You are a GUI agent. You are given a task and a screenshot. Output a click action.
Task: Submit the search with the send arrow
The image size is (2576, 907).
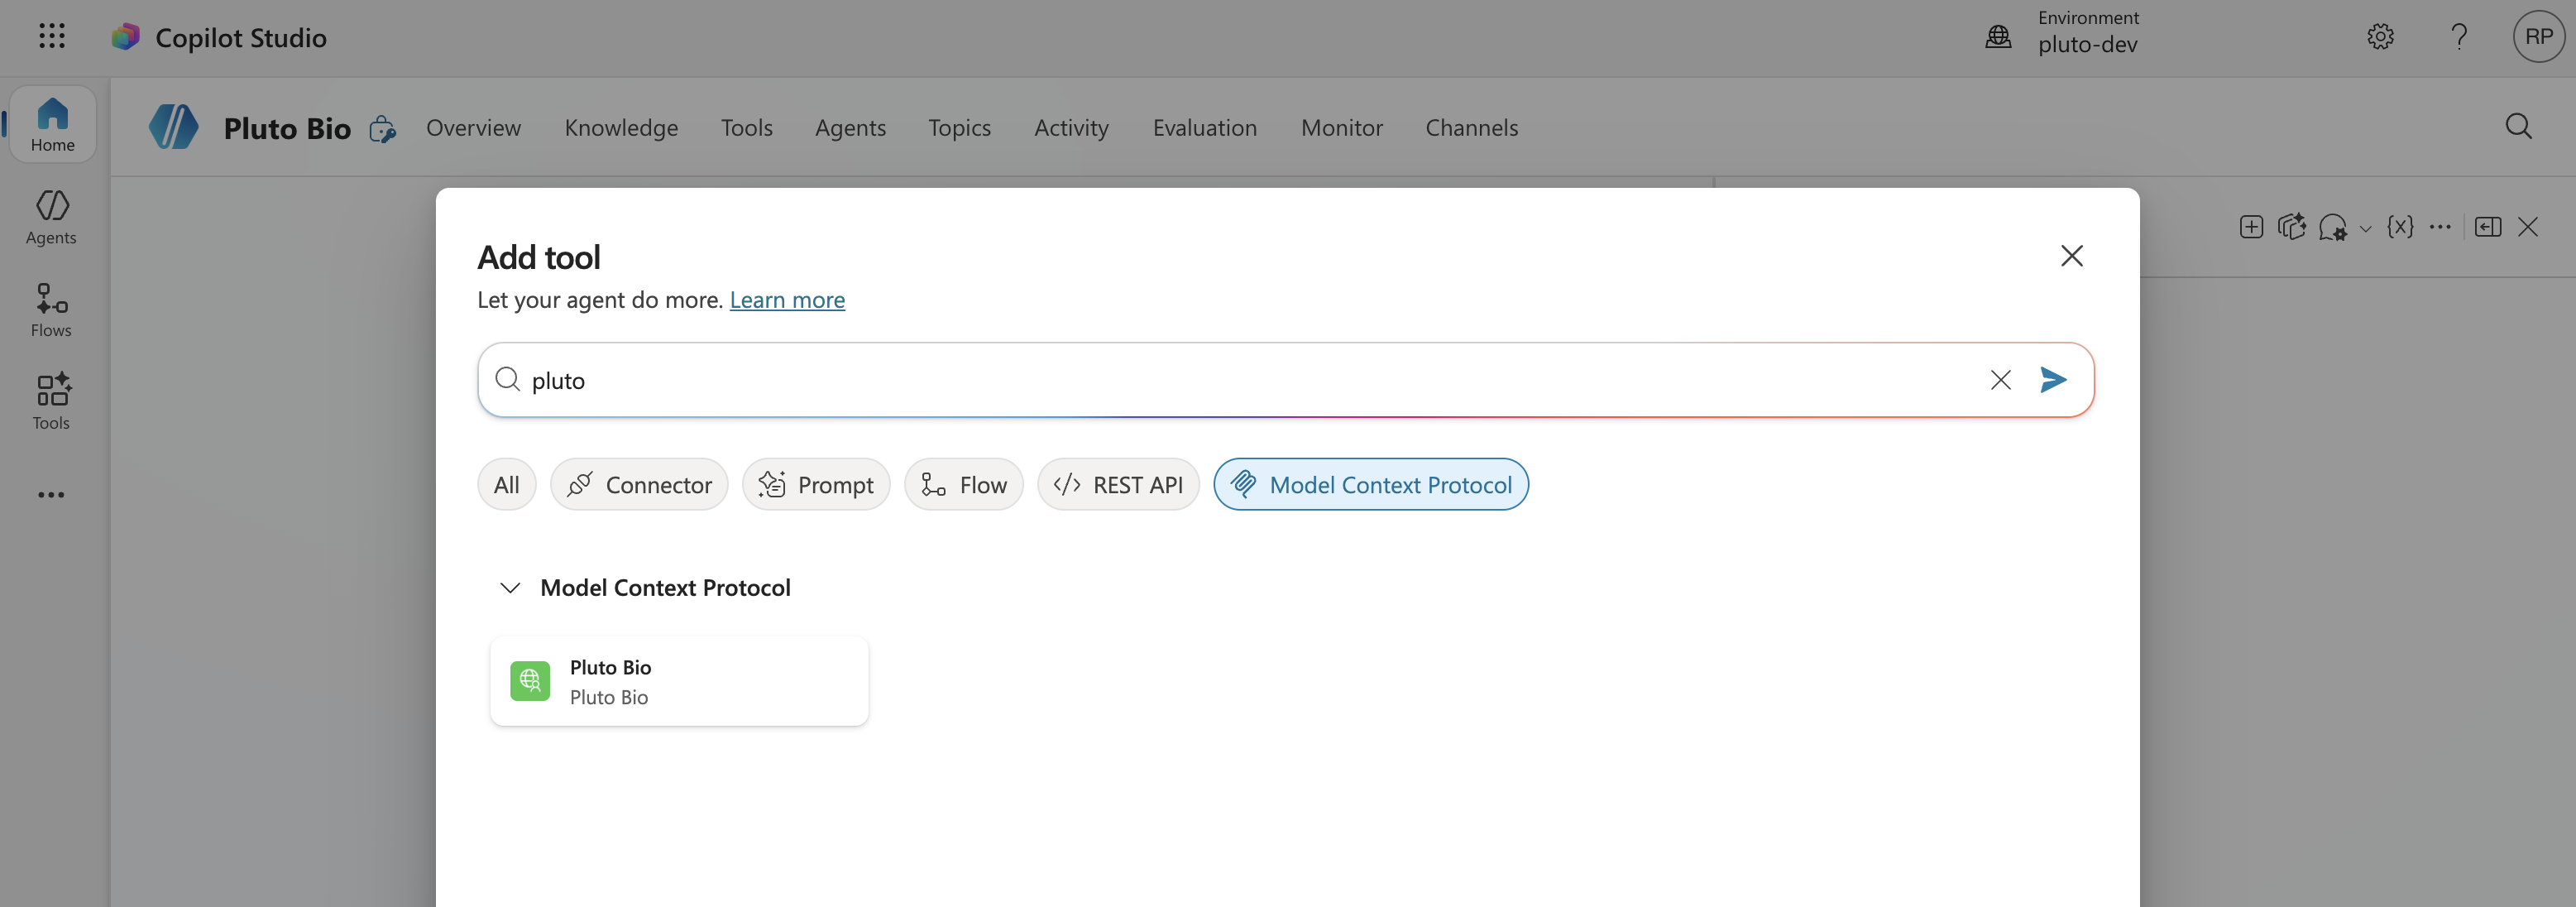[x=2053, y=380]
